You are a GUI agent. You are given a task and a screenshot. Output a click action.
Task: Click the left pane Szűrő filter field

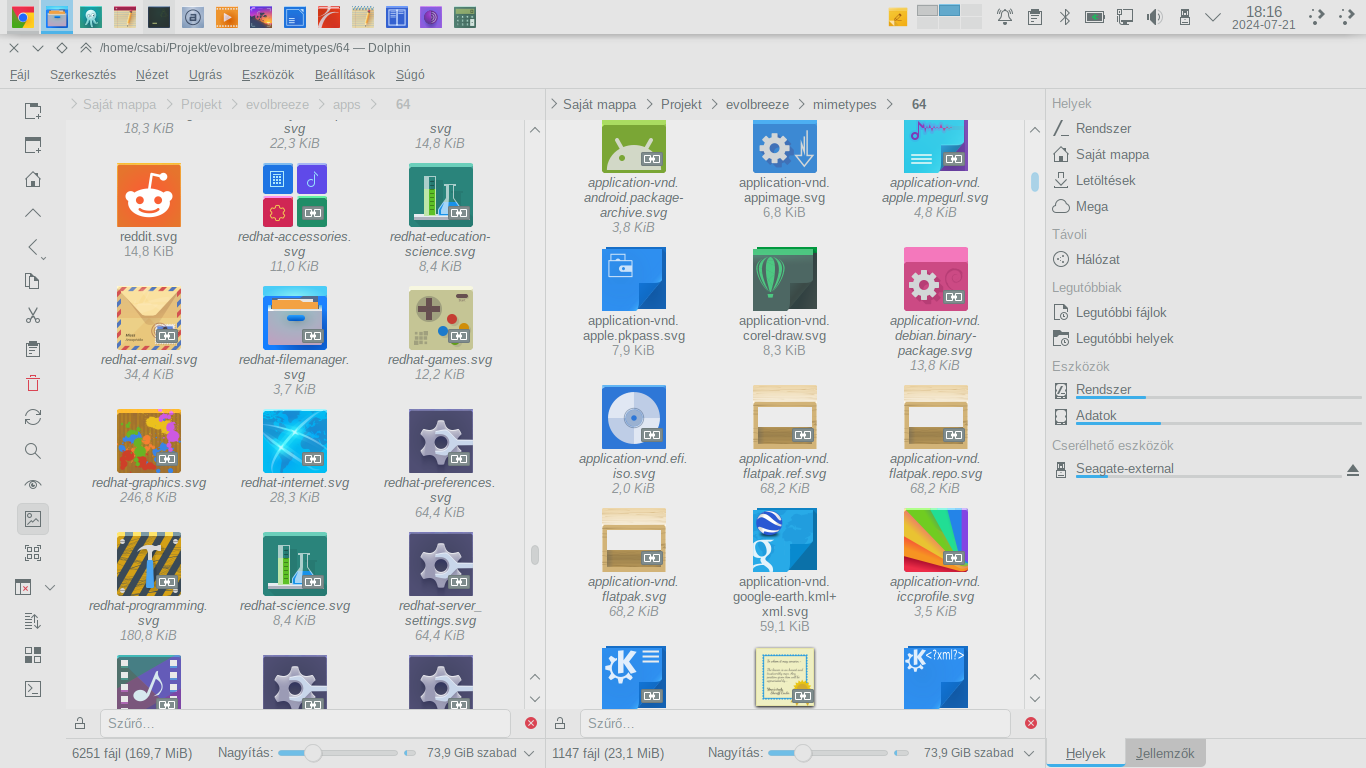[305, 723]
